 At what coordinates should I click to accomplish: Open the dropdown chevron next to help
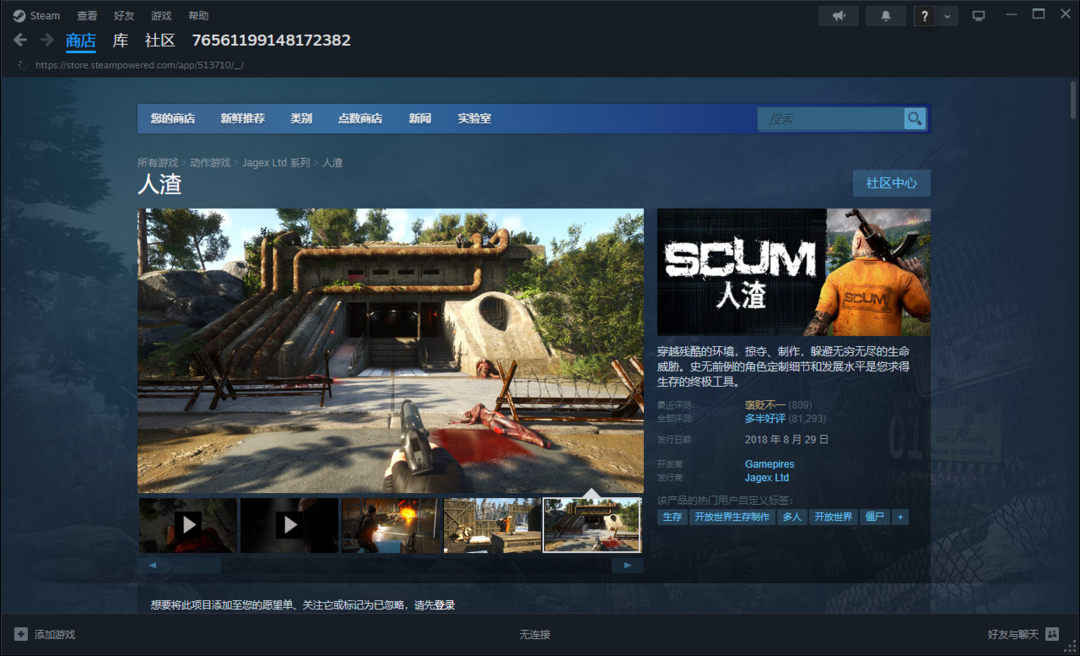[947, 15]
